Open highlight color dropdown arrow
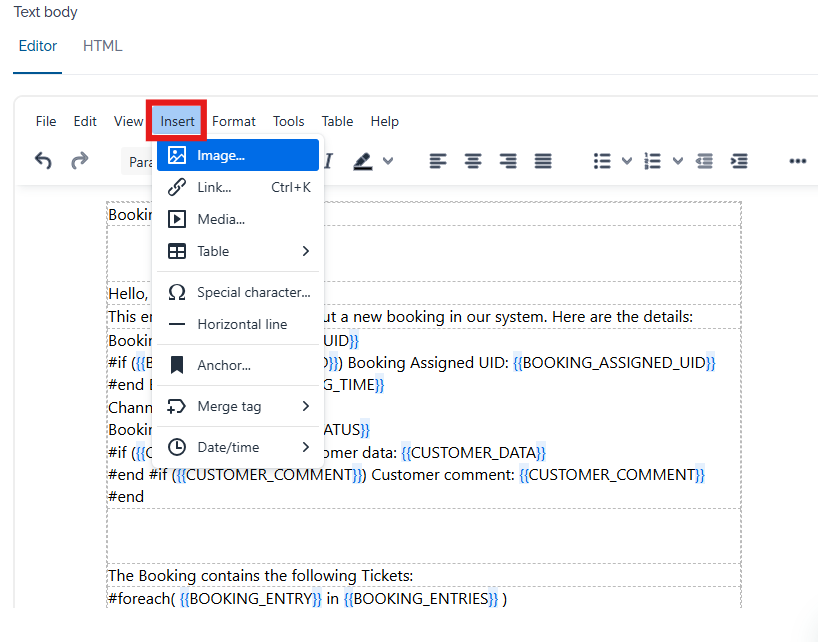This screenshot has width=818, height=642. click(388, 161)
